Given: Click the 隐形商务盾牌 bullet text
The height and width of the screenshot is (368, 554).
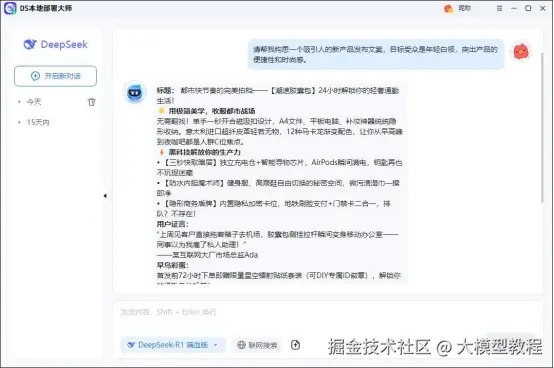Looking at the screenshot, I should coord(273,208).
